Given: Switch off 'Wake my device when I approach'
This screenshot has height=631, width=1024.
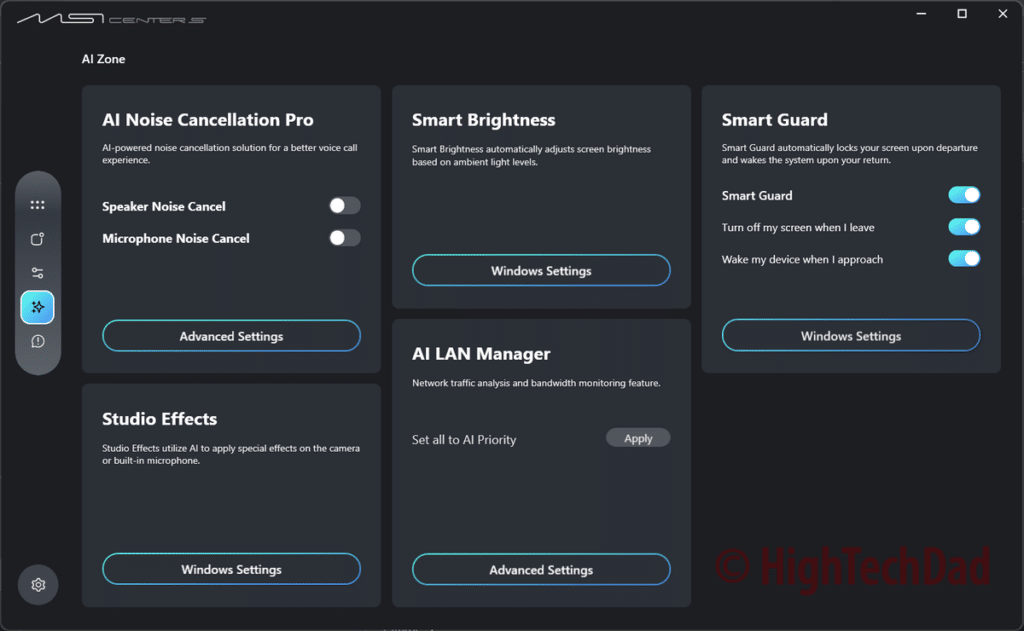Looking at the screenshot, I should point(964,259).
